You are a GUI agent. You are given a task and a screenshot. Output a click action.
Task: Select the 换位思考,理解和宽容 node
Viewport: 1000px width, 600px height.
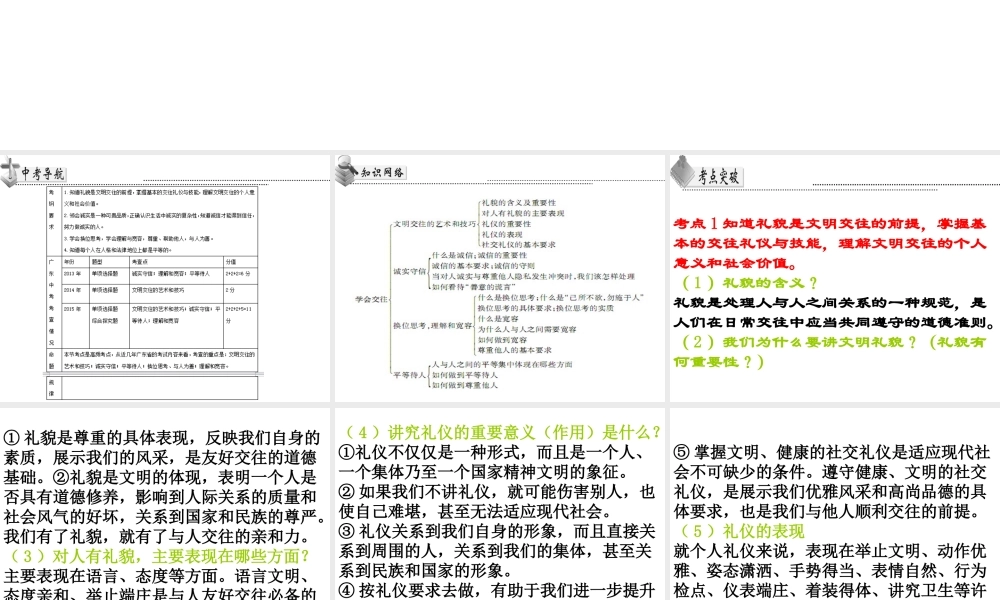[x=432, y=326]
